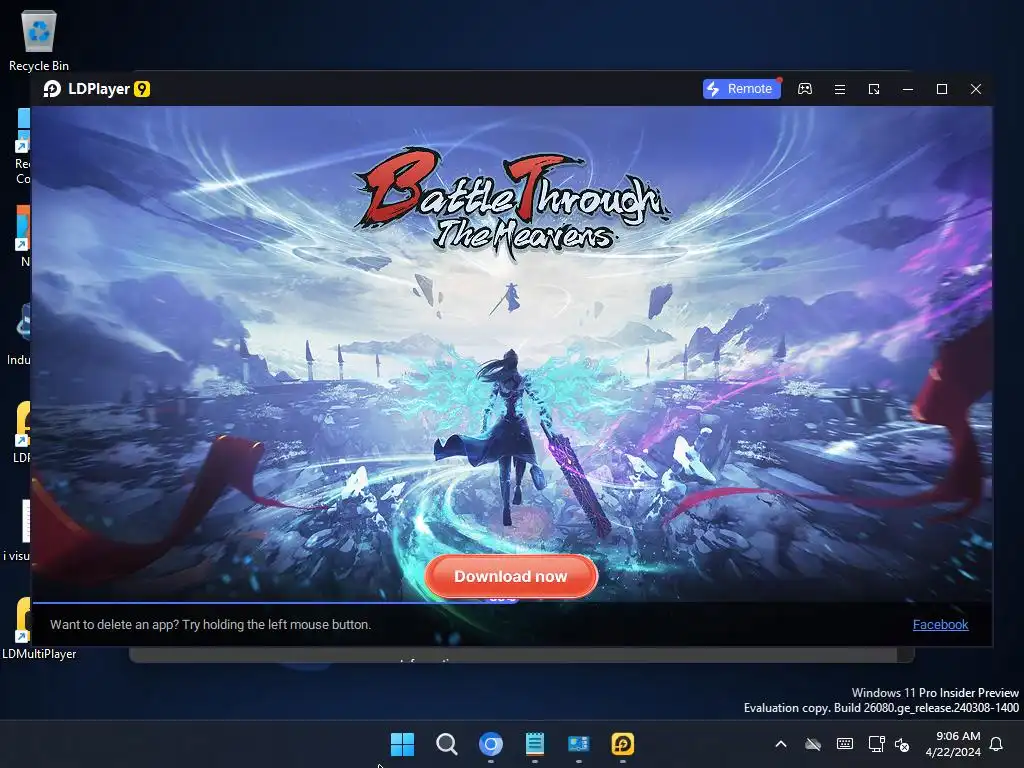Click the OneDrive cloud tray icon

click(812, 744)
